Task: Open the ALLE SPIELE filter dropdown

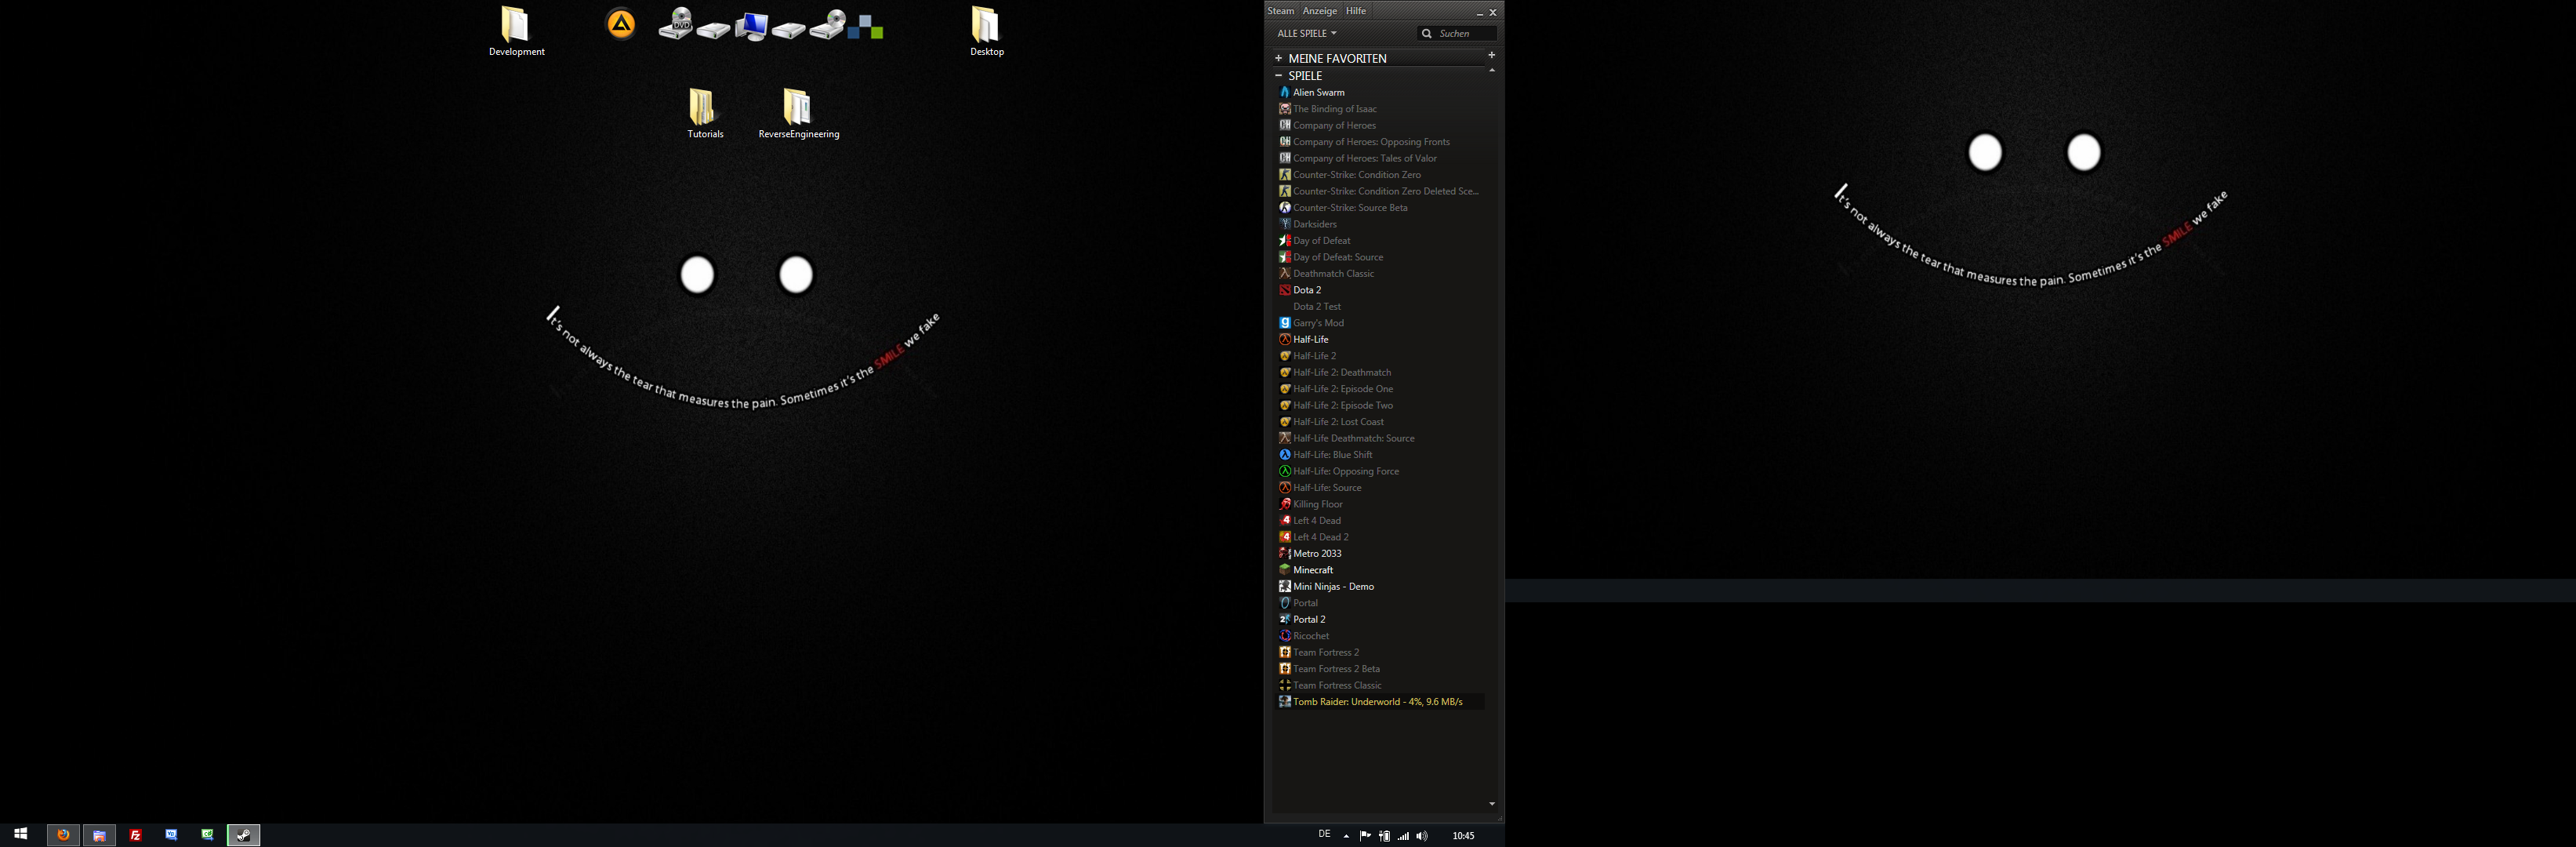Action: 1306,34
